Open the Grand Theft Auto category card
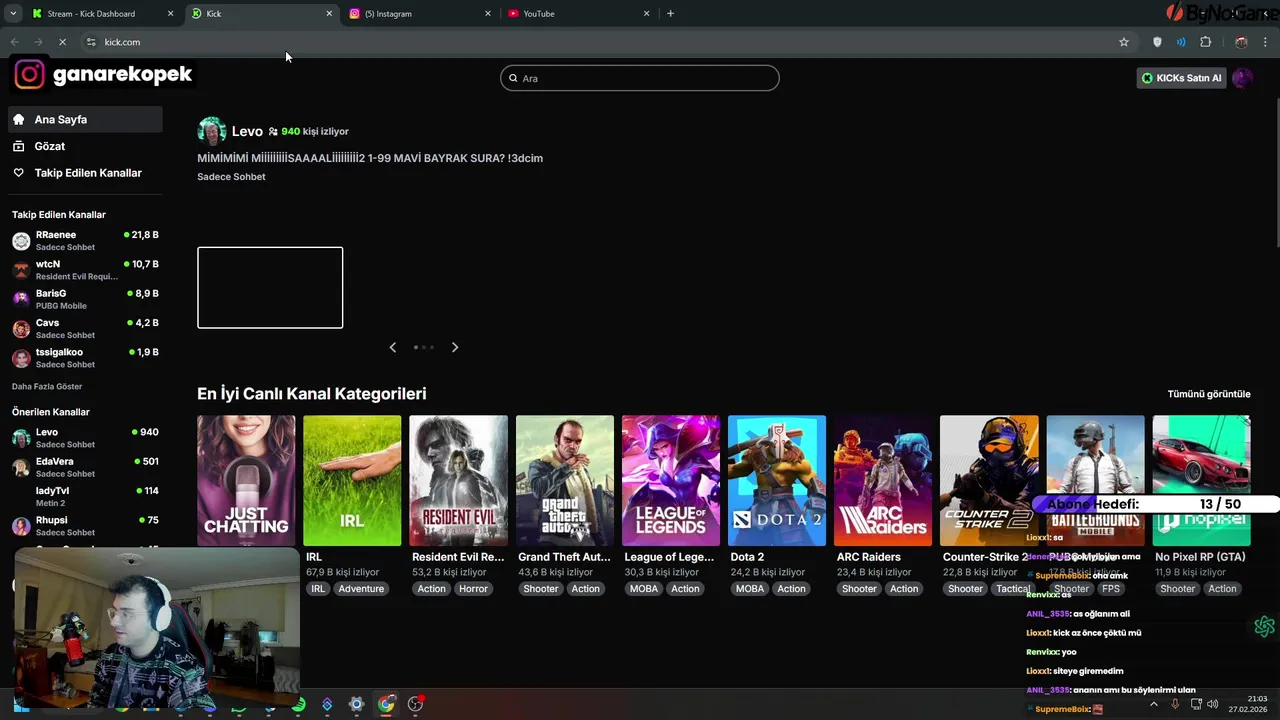 (565, 480)
